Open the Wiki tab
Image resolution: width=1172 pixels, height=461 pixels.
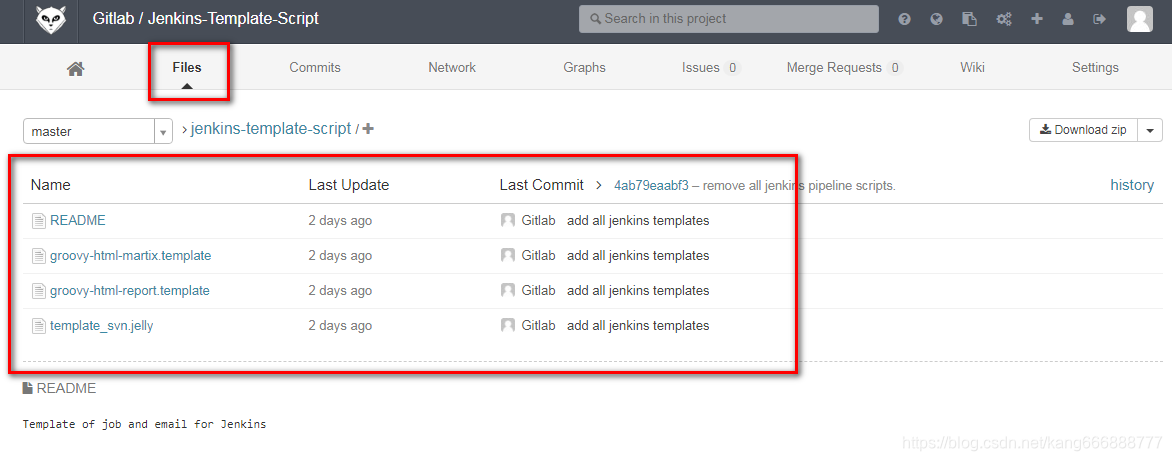[x=972, y=67]
